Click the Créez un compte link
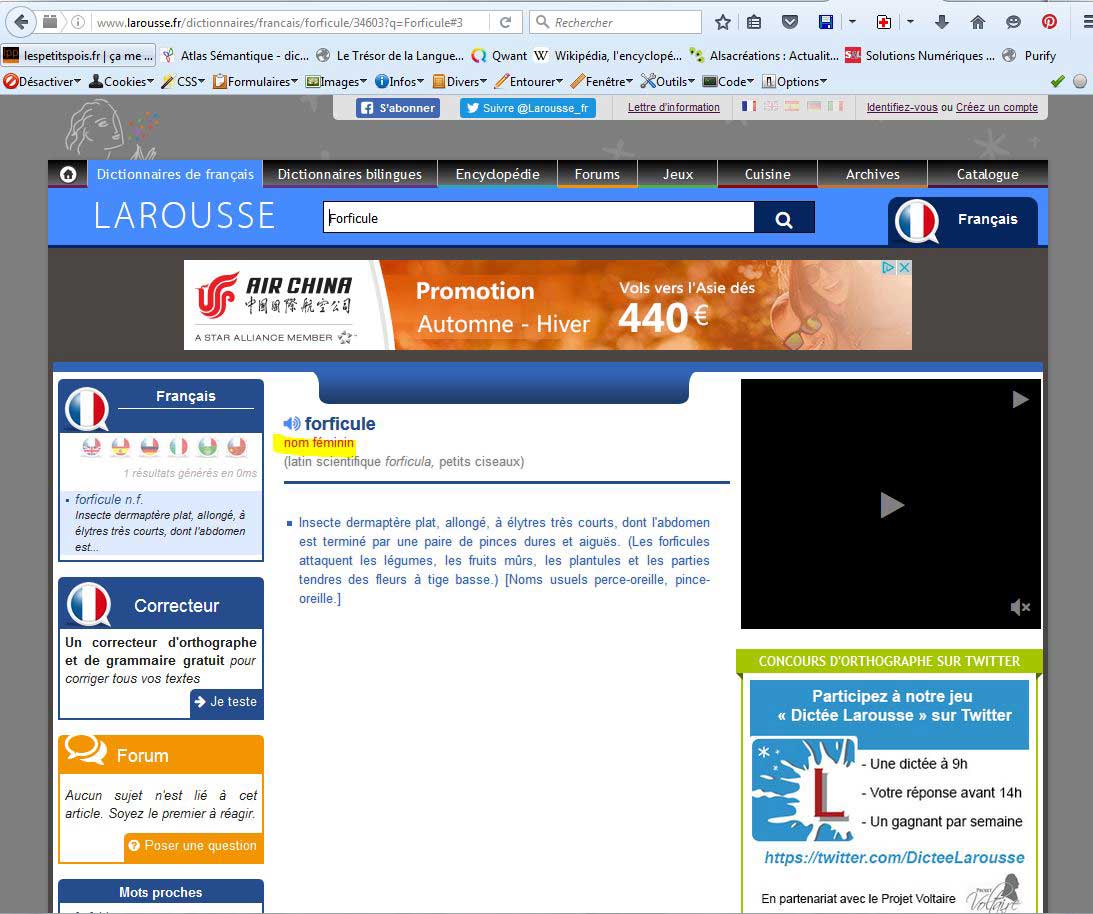Image resolution: width=1093 pixels, height=914 pixels. pos(997,107)
